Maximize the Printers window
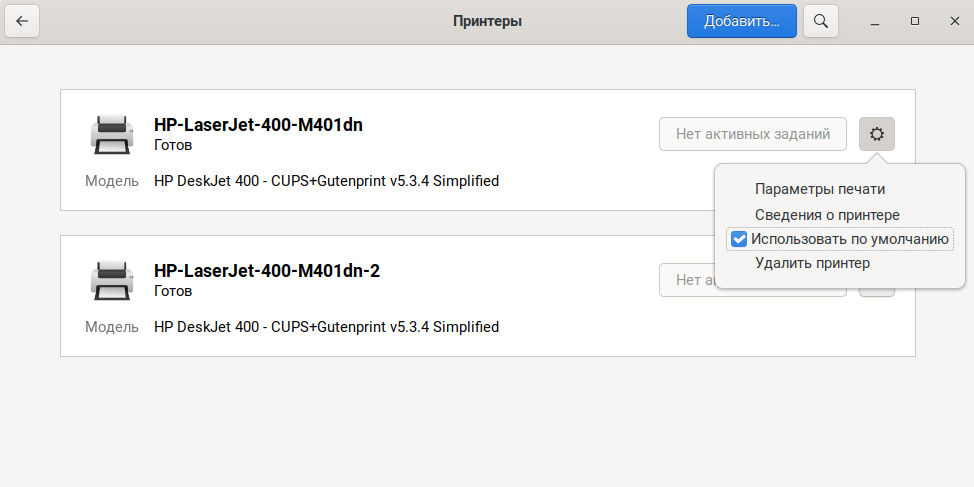The height and width of the screenshot is (487, 974). [914, 21]
